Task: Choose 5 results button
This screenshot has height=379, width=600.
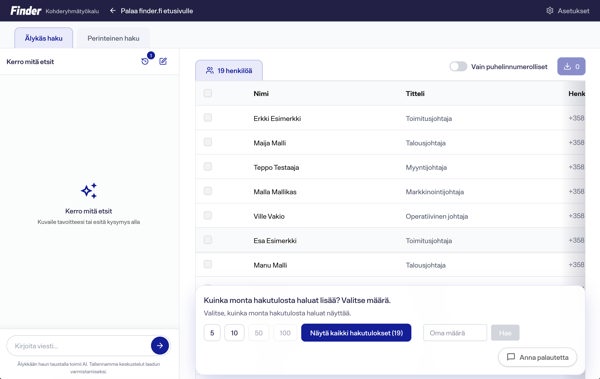Action: click(x=212, y=333)
